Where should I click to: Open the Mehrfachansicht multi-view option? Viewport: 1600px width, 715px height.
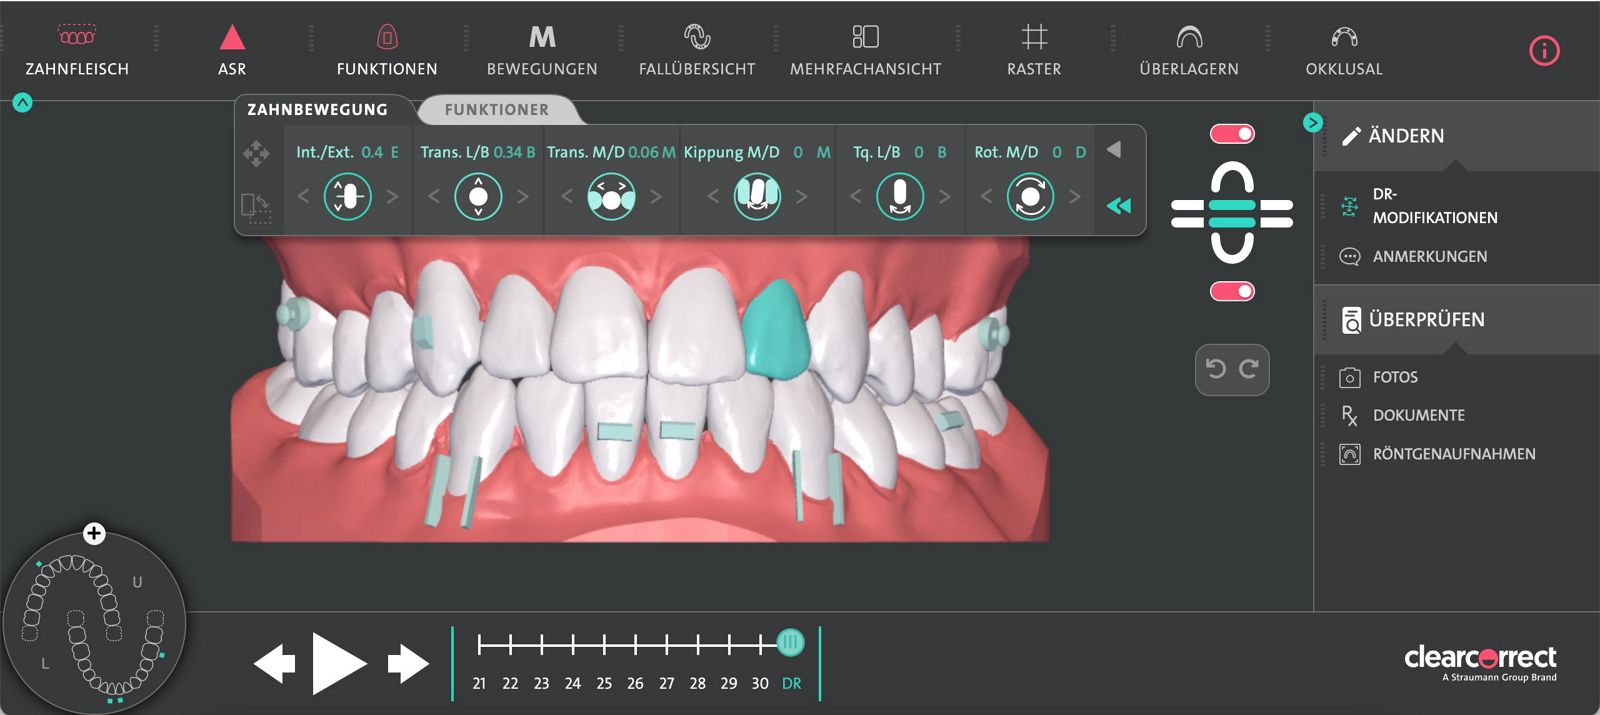tap(865, 38)
